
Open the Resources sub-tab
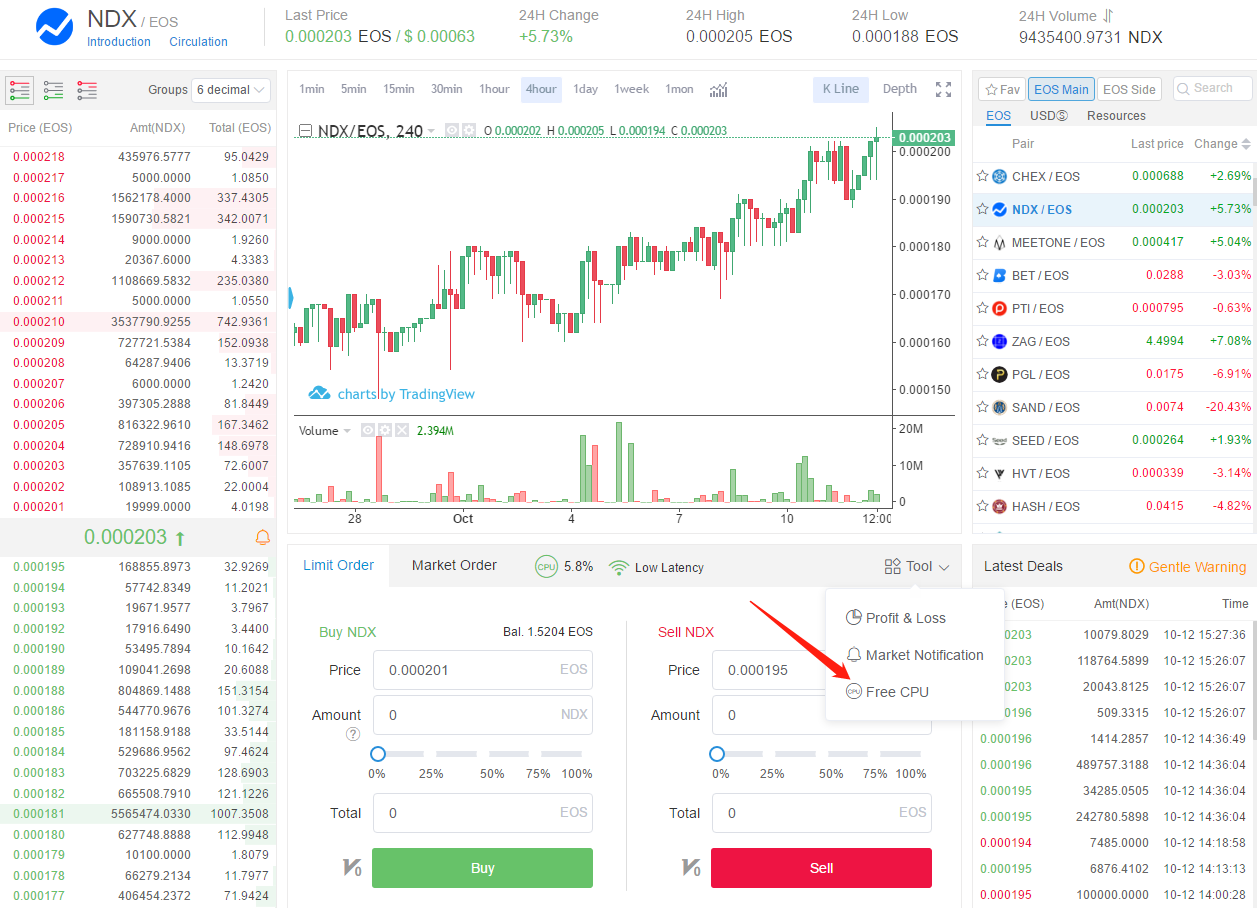click(x=1116, y=116)
